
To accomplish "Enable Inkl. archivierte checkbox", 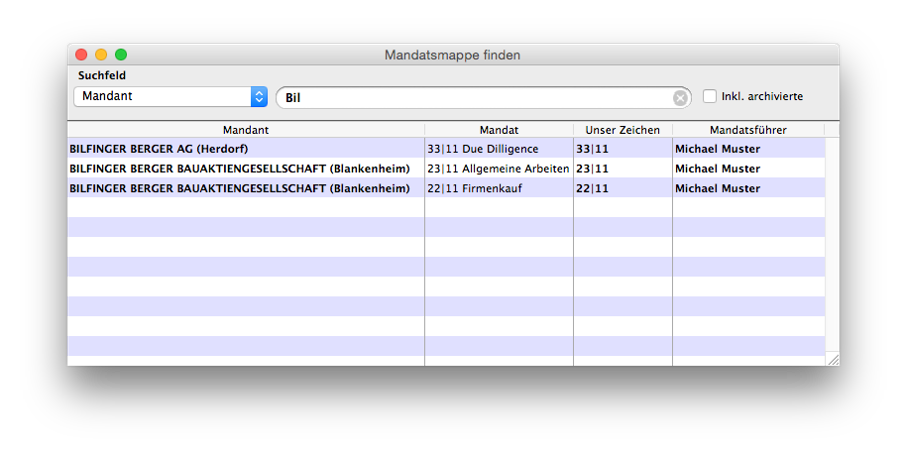I will click(x=710, y=96).
